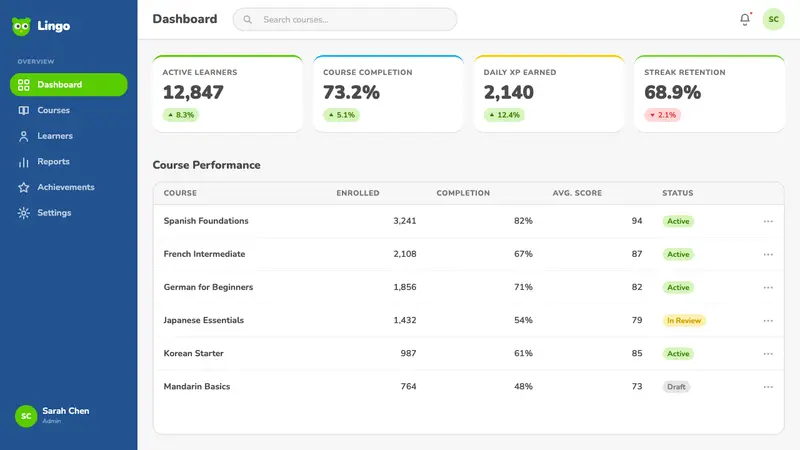800x450 pixels.
Task: Click the 2,108 enrolled value
Action: 405,254
